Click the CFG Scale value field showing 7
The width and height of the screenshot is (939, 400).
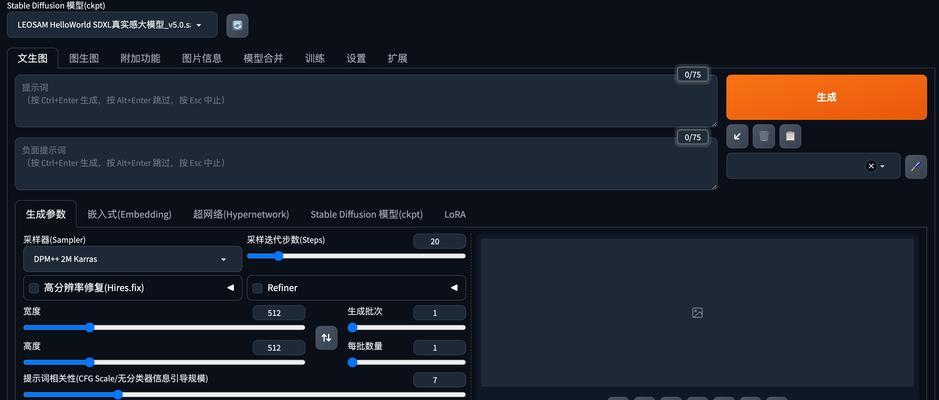point(440,380)
